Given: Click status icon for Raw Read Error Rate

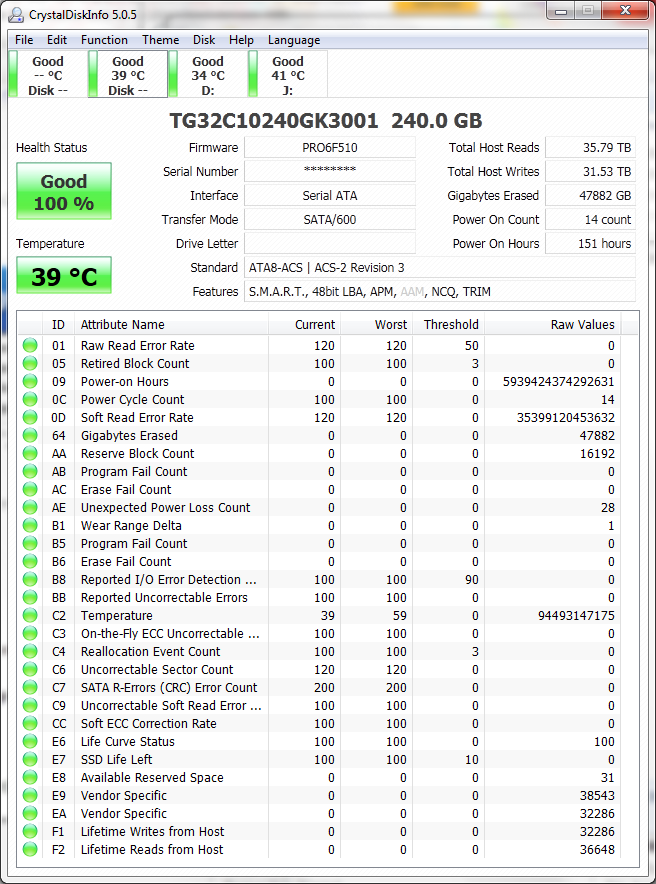Looking at the screenshot, I should point(31,346).
